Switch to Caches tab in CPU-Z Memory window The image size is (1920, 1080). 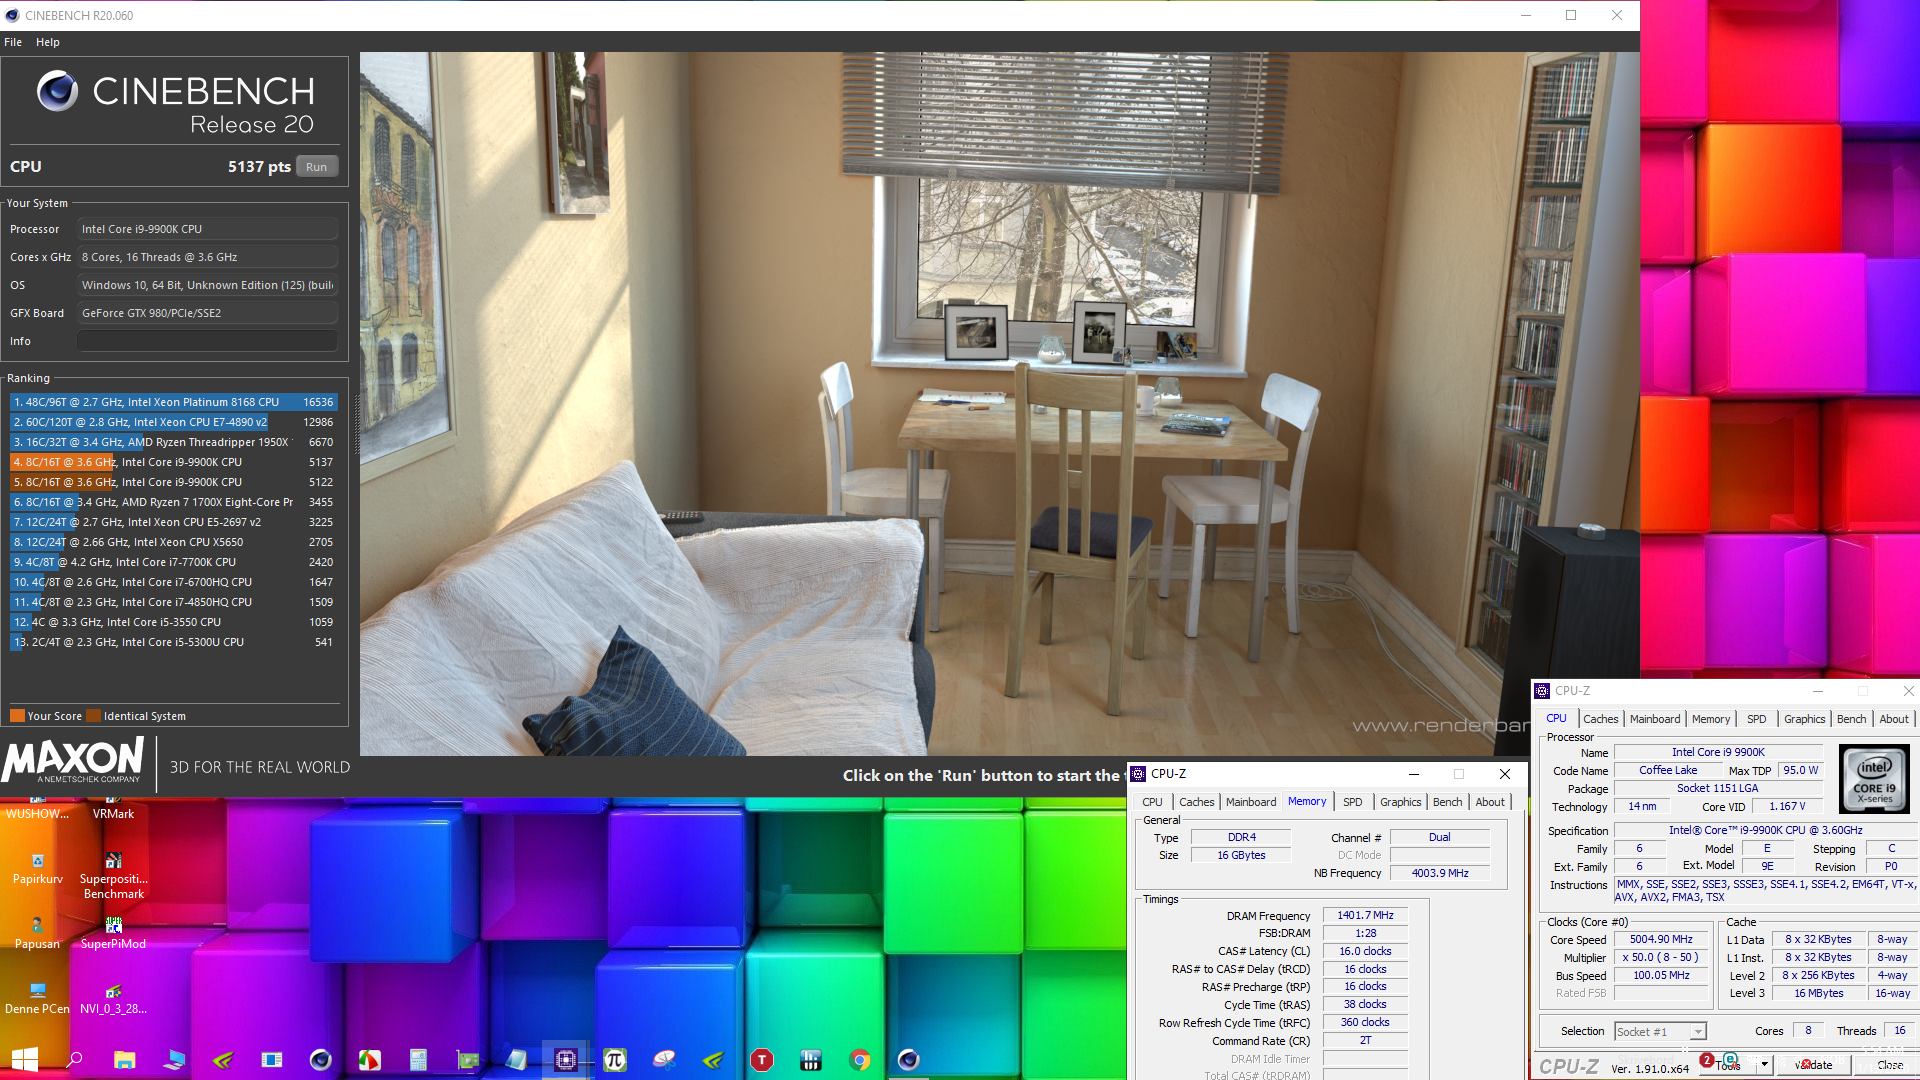pyautogui.click(x=1196, y=802)
